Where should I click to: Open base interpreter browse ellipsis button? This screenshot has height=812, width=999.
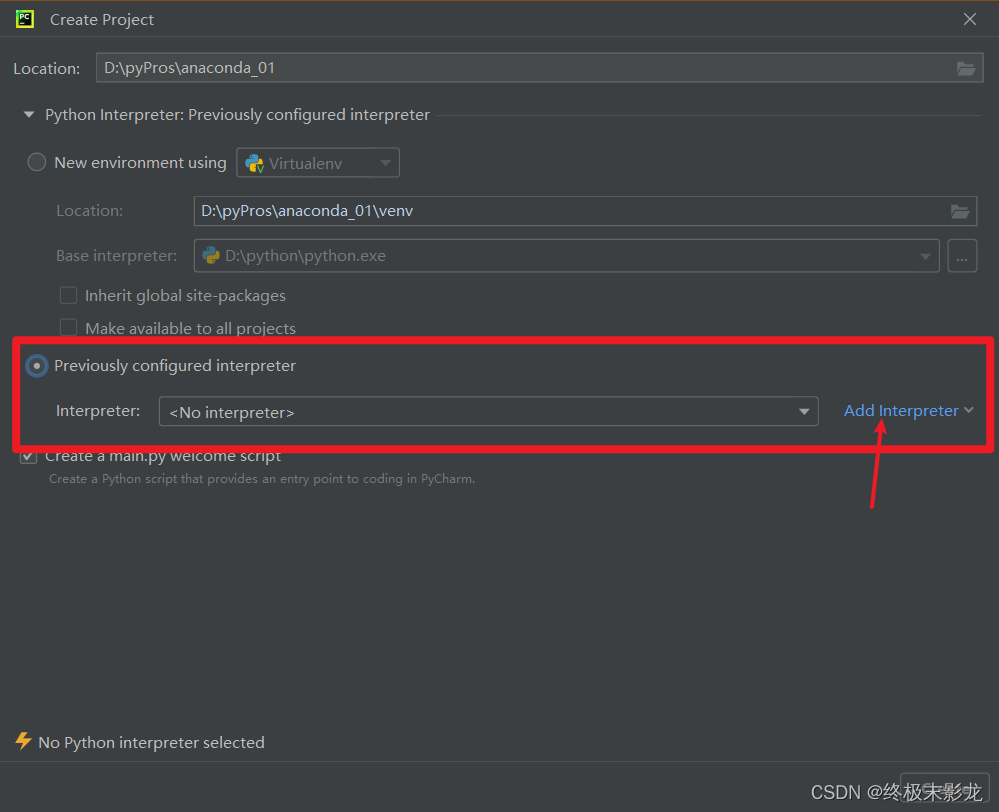point(962,256)
